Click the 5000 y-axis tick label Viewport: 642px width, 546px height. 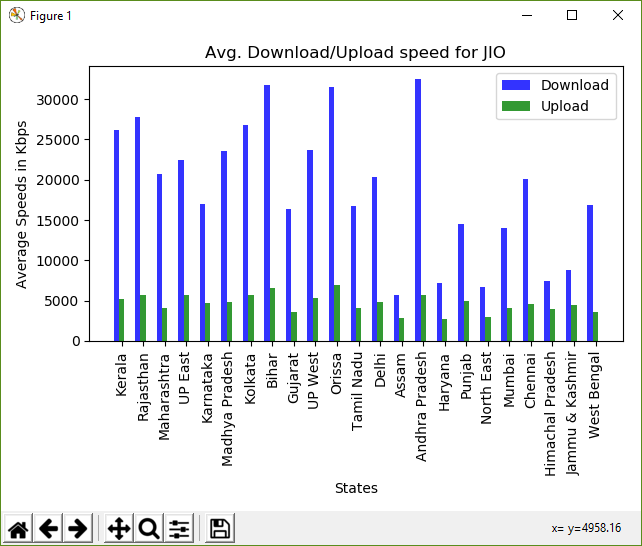(x=61, y=301)
